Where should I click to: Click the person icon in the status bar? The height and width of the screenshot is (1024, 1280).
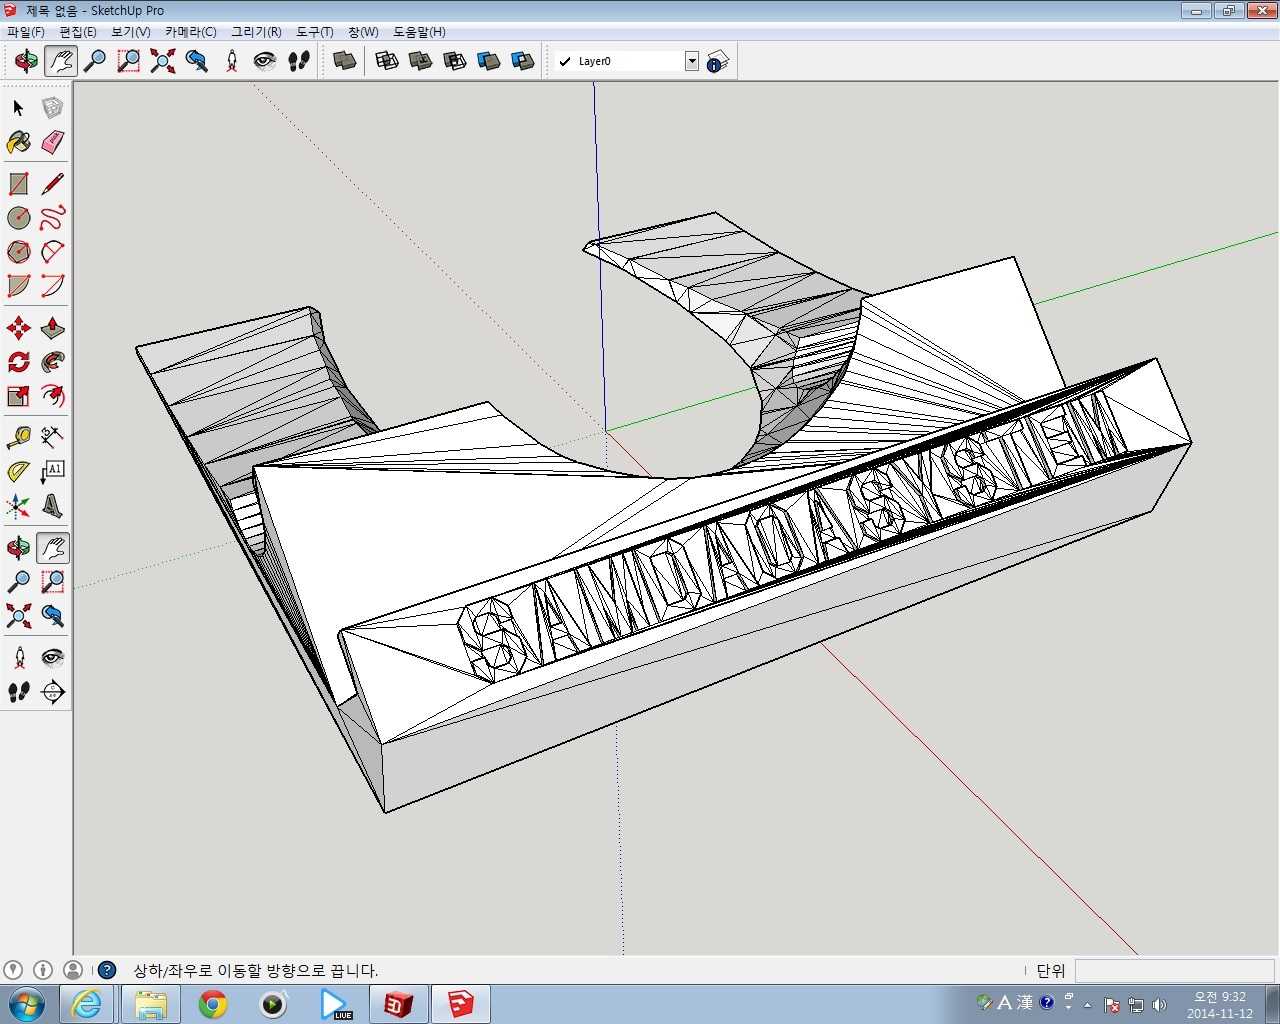click(73, 970)
